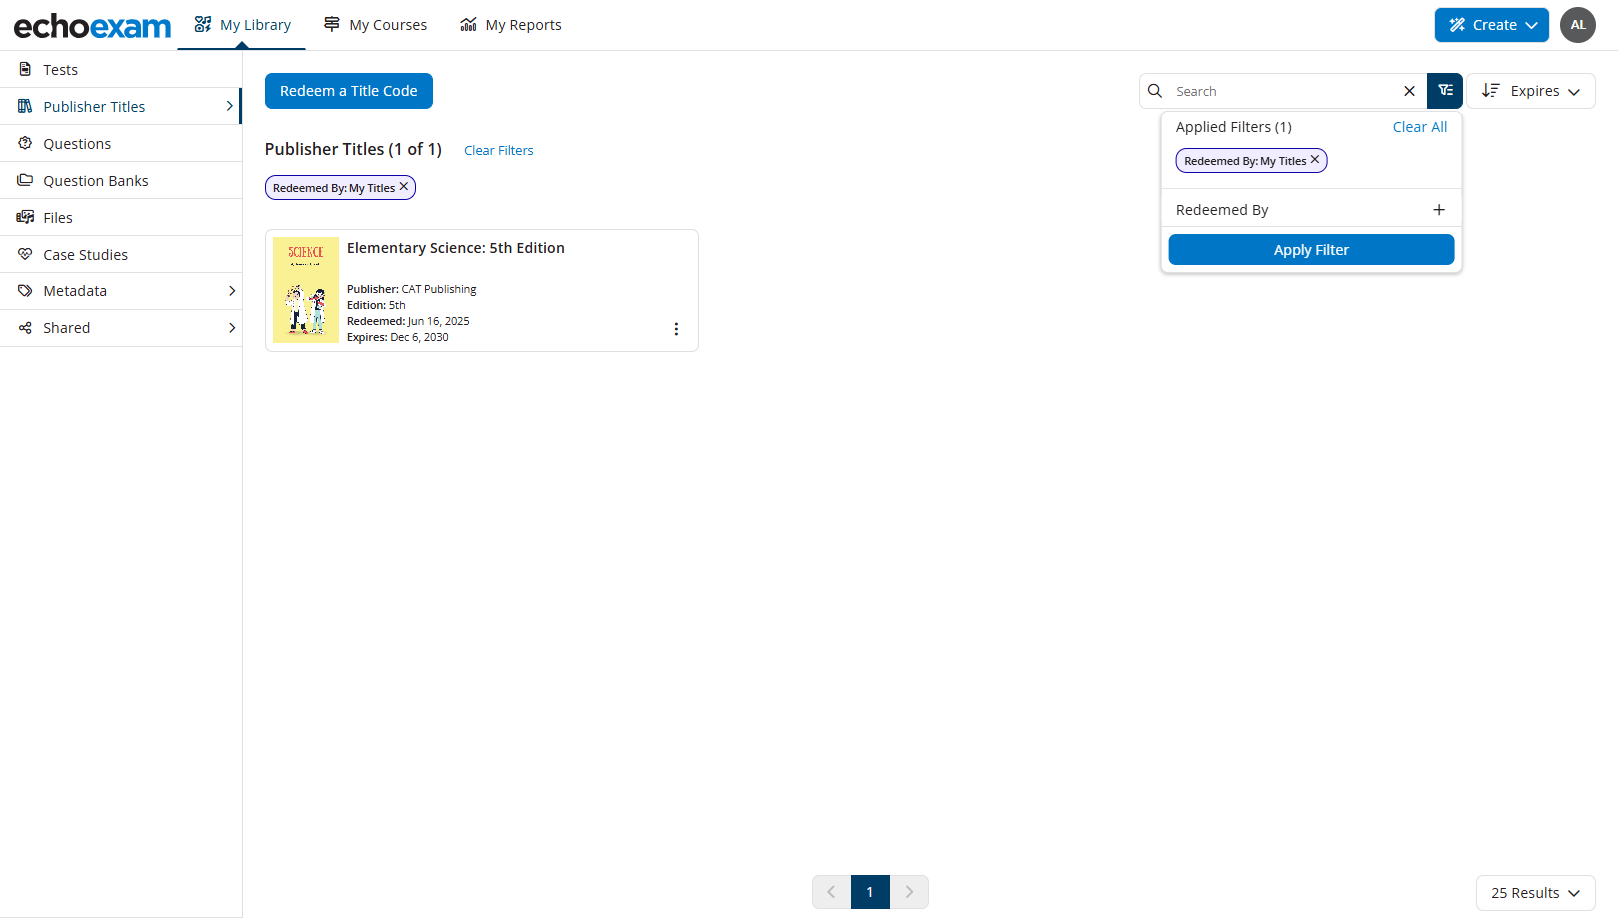Go to the previous results page arrow
This screenshot has width=1618, height=918.
831,892
